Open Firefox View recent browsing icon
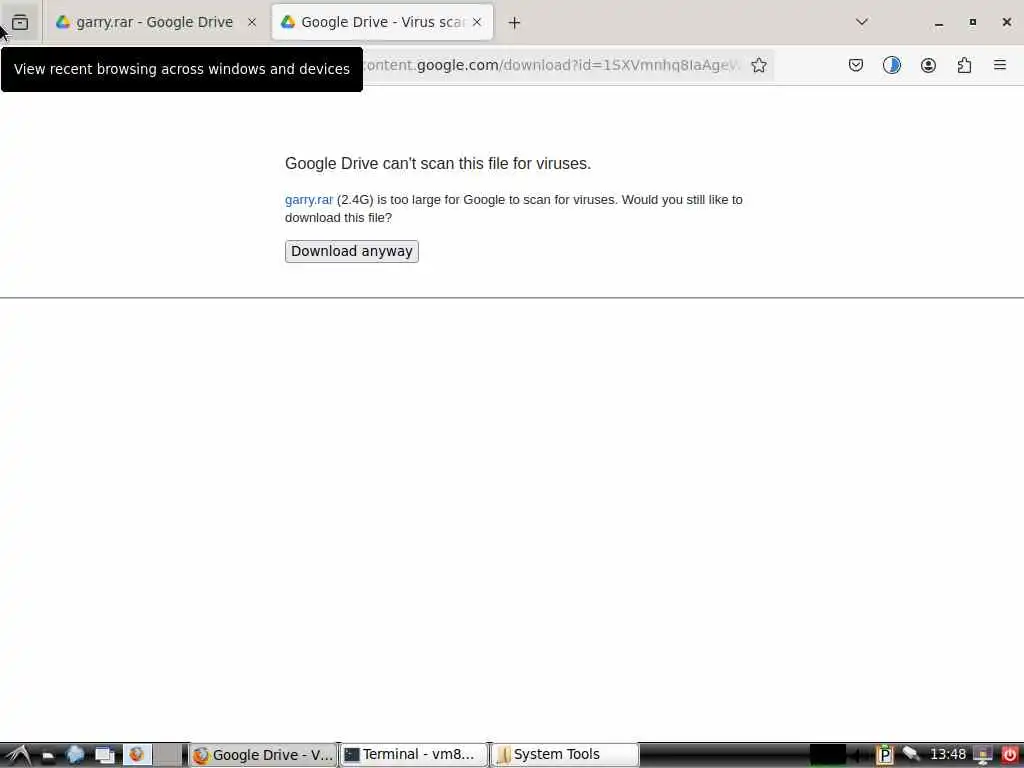 click(x=20, y=22)
